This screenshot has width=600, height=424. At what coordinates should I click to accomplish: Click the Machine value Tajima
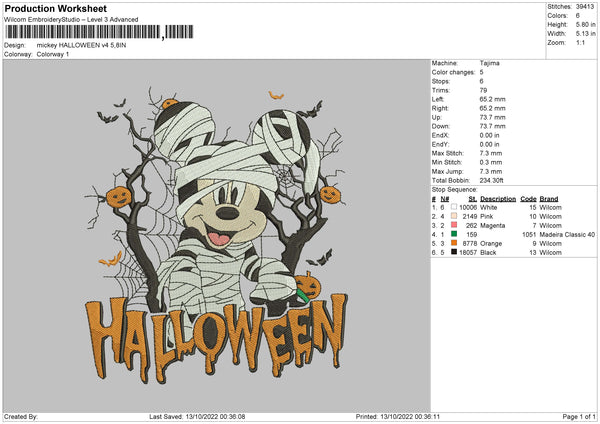[490, 63]
